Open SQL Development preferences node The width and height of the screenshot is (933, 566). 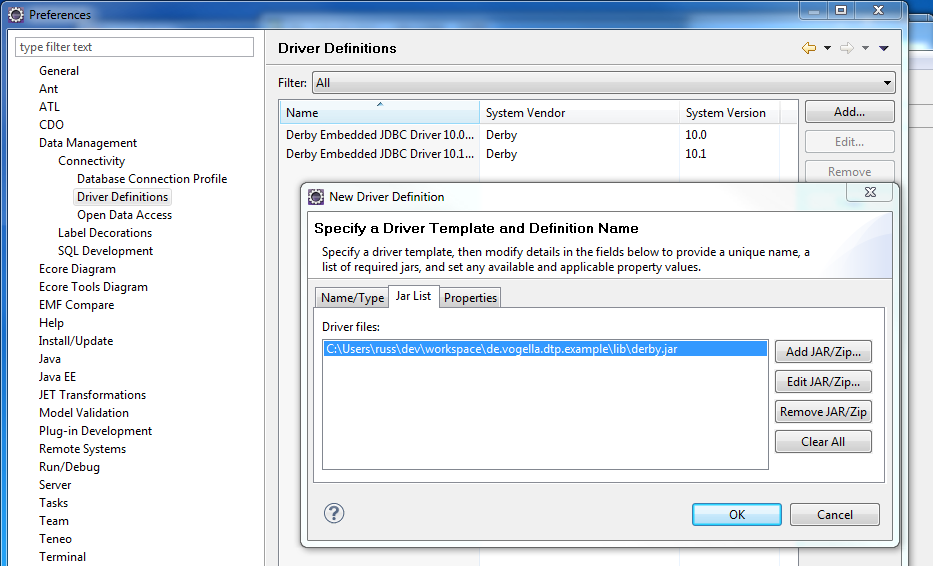coord(105,251)
